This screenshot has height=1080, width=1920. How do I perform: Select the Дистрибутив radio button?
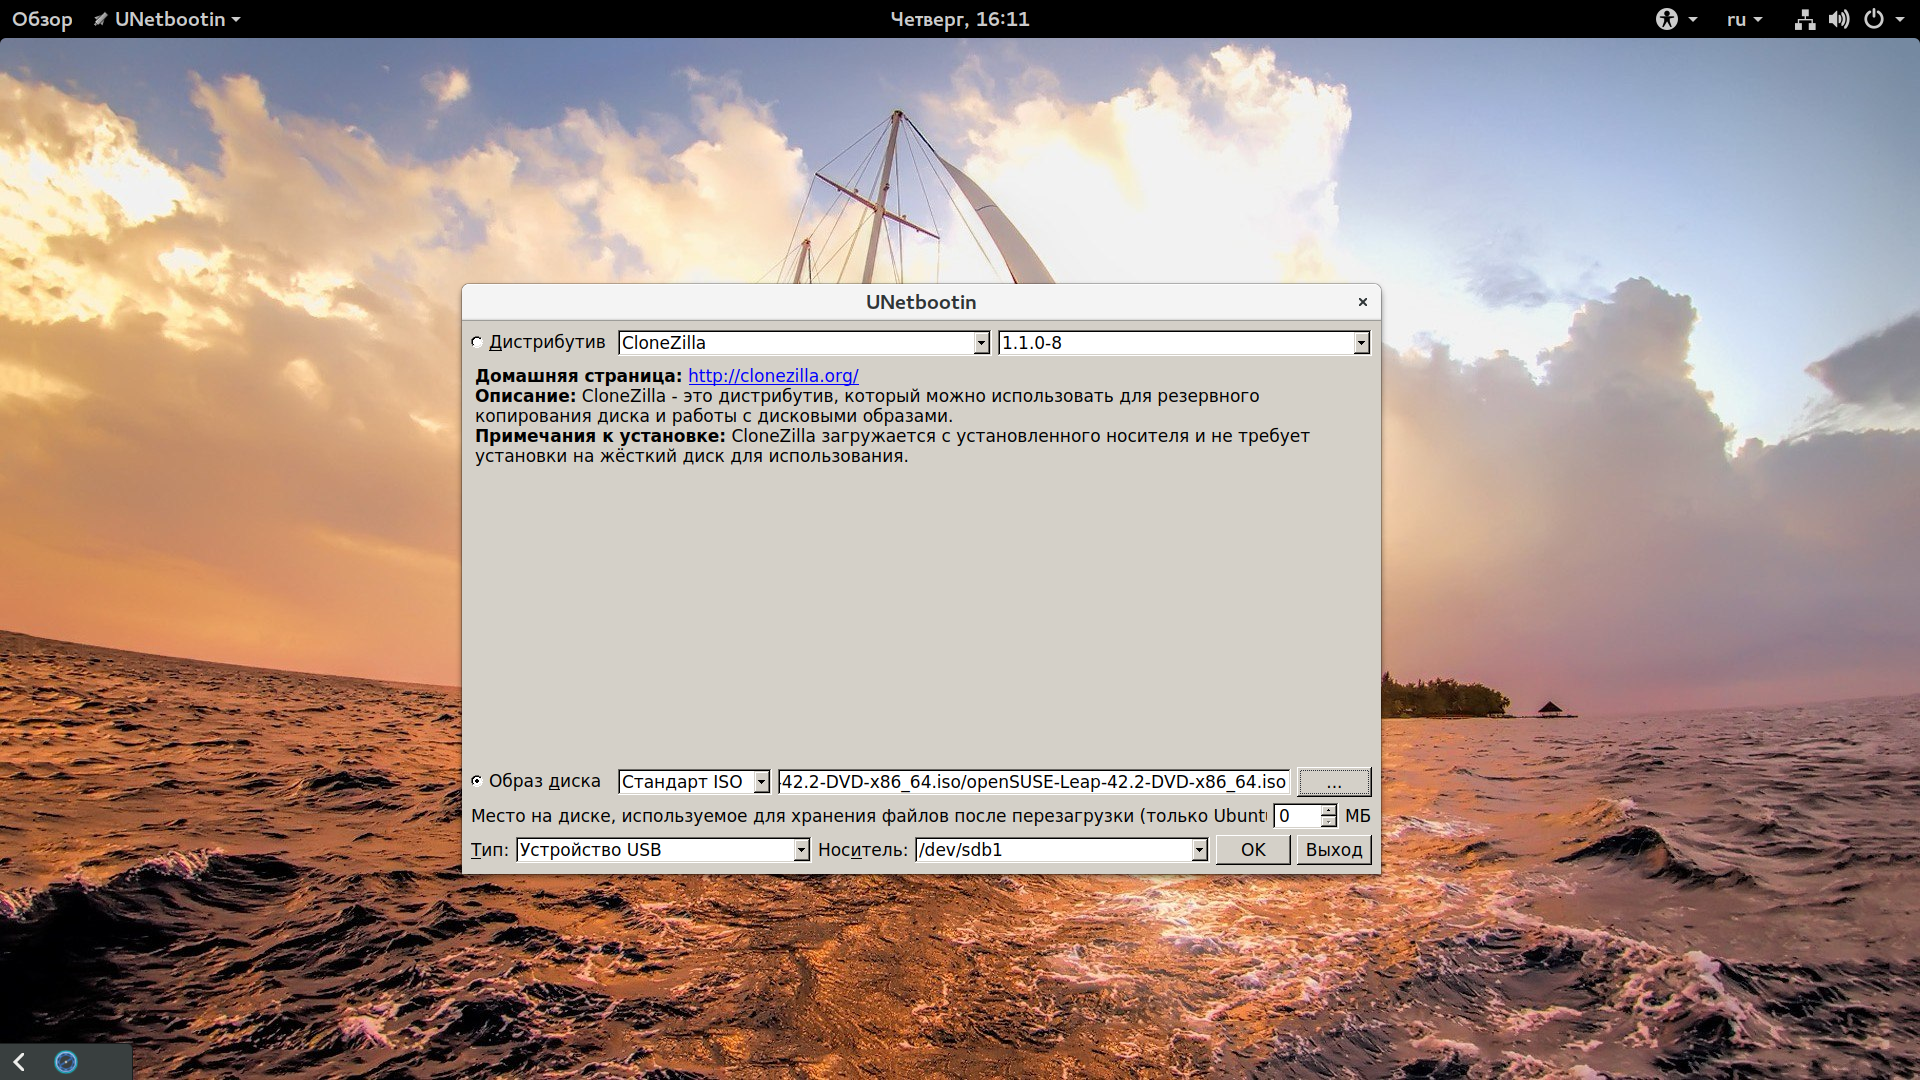click(477, 342)
